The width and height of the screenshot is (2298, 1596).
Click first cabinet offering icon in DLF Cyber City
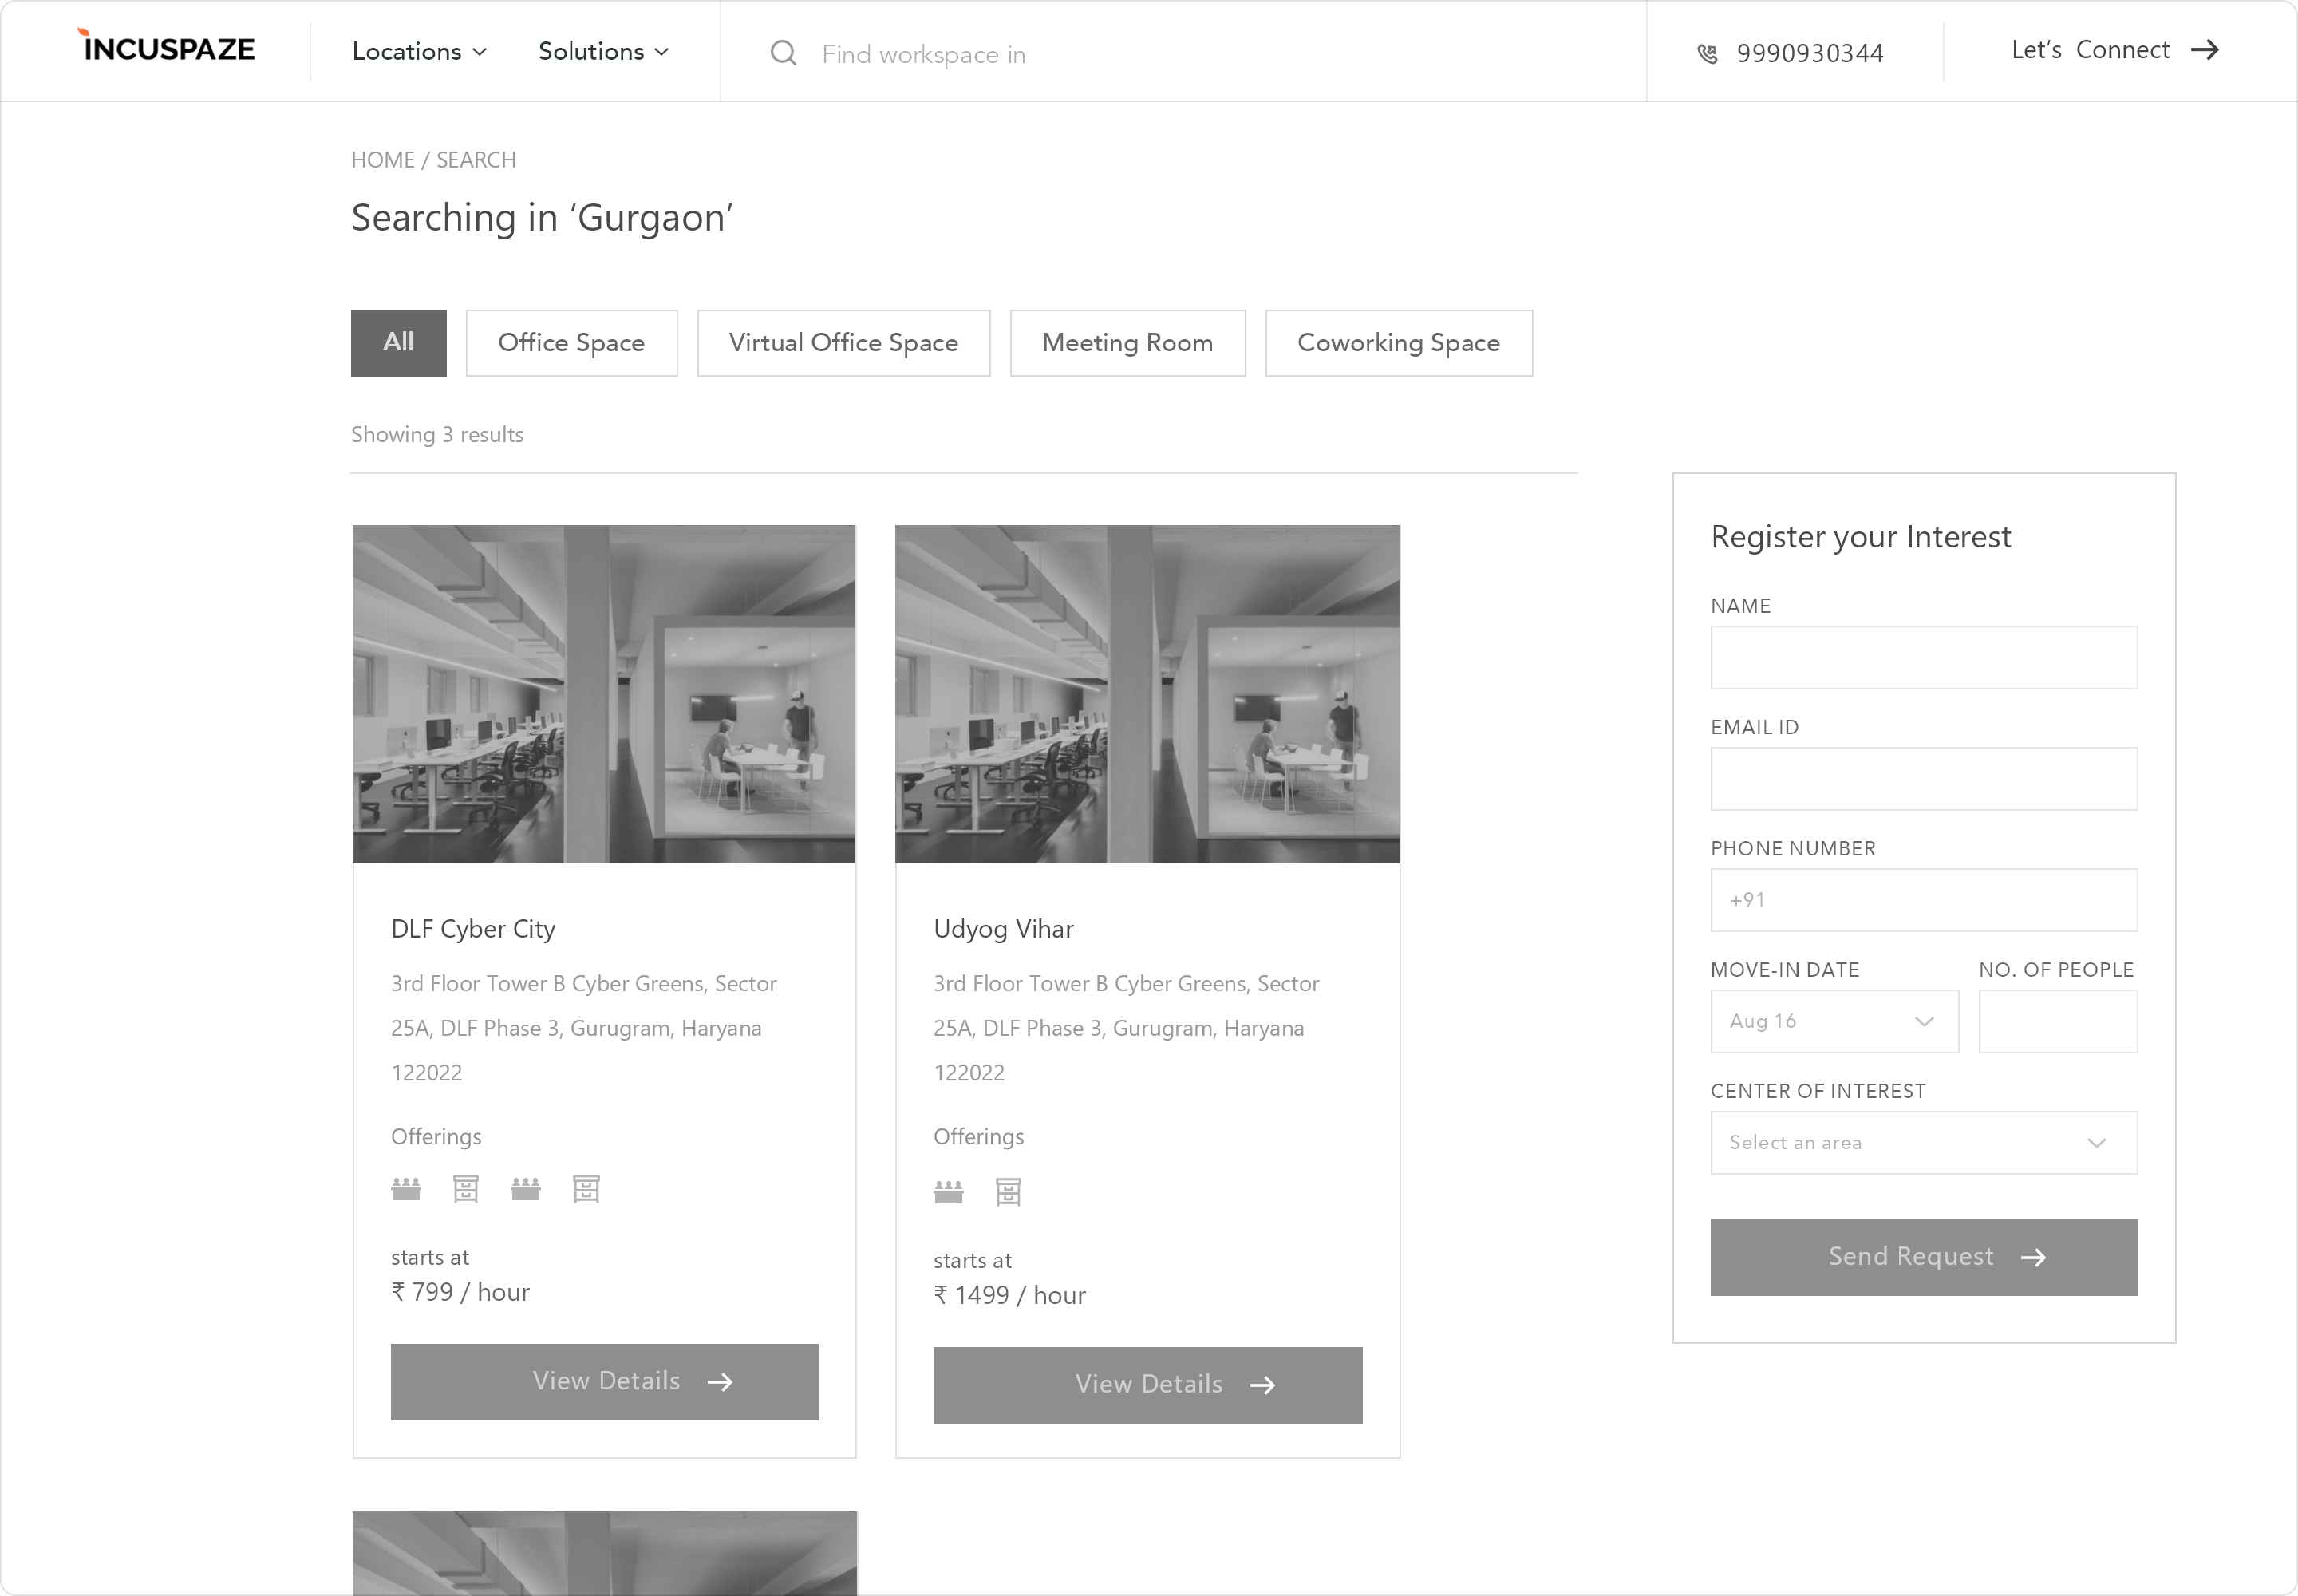466,1189
